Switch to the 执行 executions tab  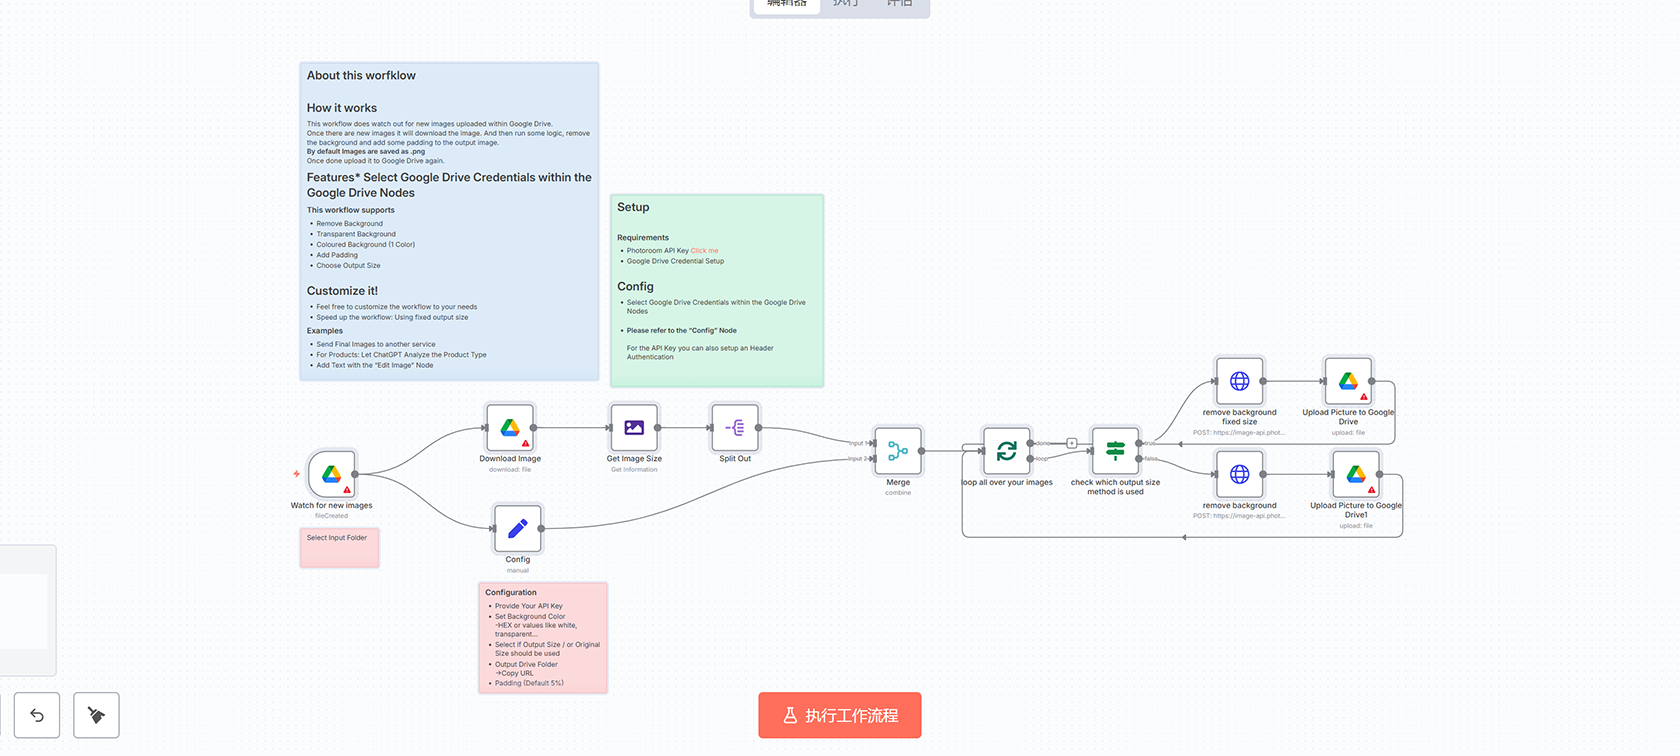846,5
